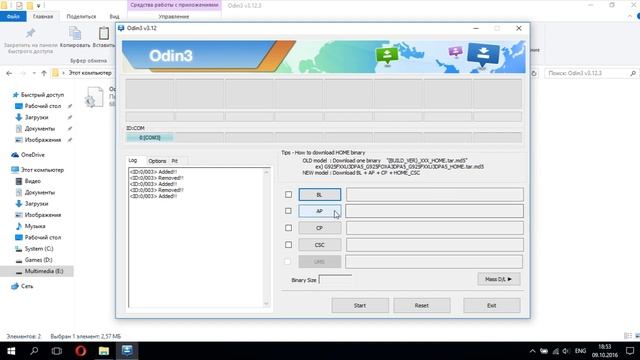Click the Копировать icon in ribbon
The width and height of the screenshot is (640, 360).
click(75, 33)
